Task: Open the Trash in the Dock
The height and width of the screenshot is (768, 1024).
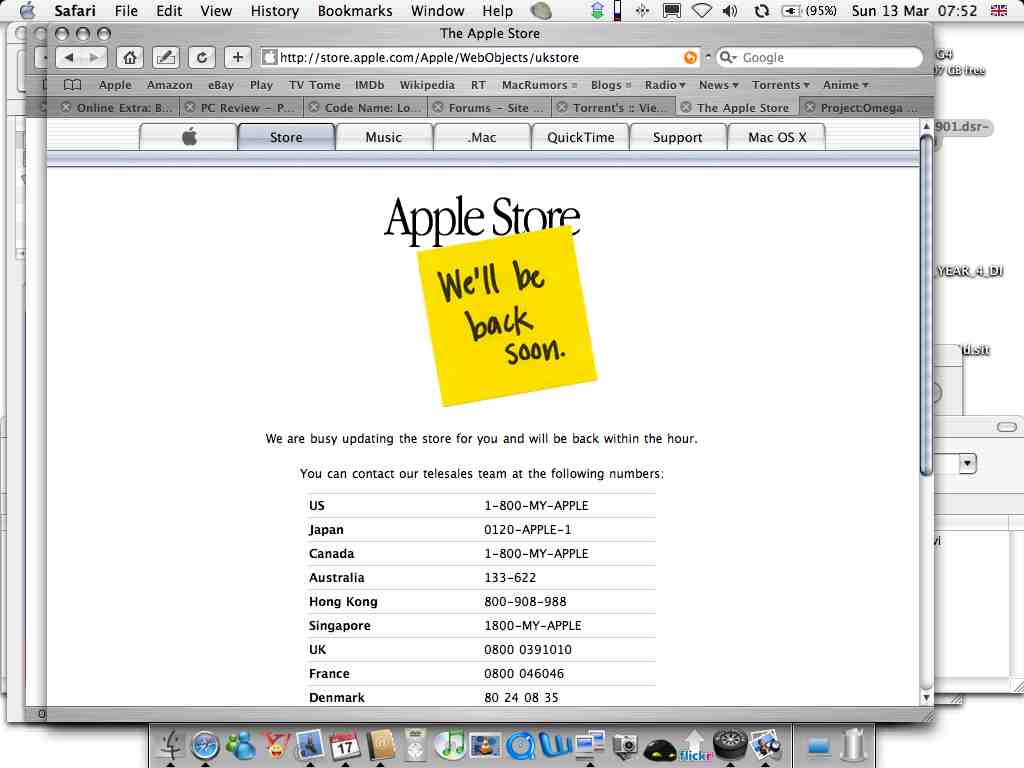Action: pos(853,745)
